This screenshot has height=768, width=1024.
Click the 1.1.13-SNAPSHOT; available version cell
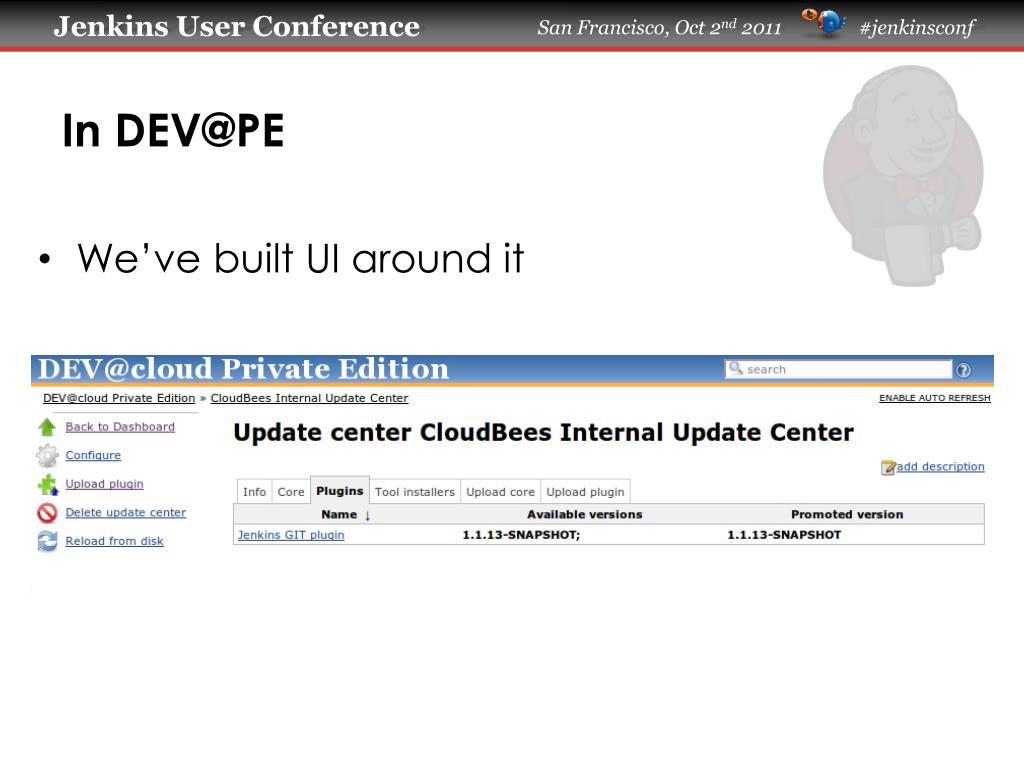click(521, 535)
